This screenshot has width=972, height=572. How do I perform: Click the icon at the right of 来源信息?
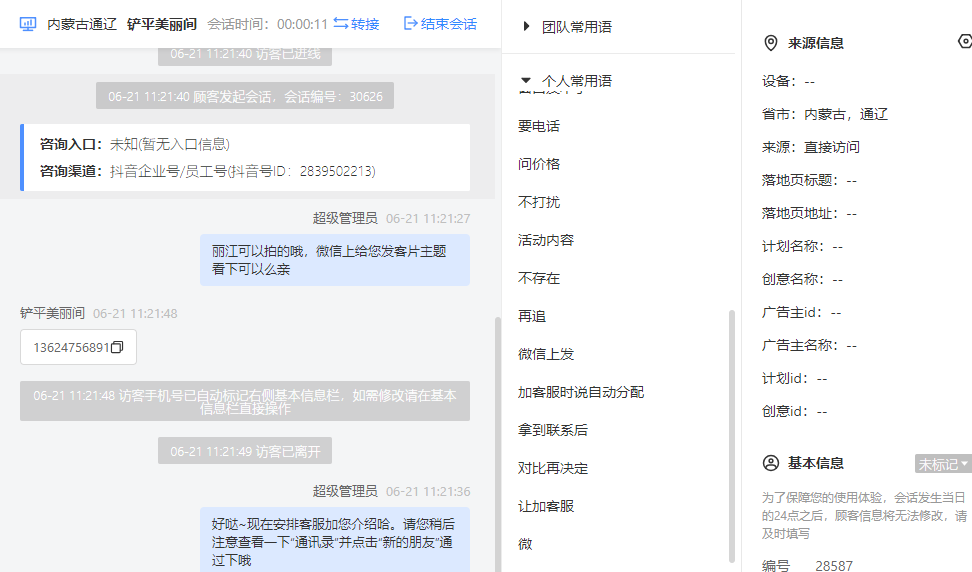(965, 42)
